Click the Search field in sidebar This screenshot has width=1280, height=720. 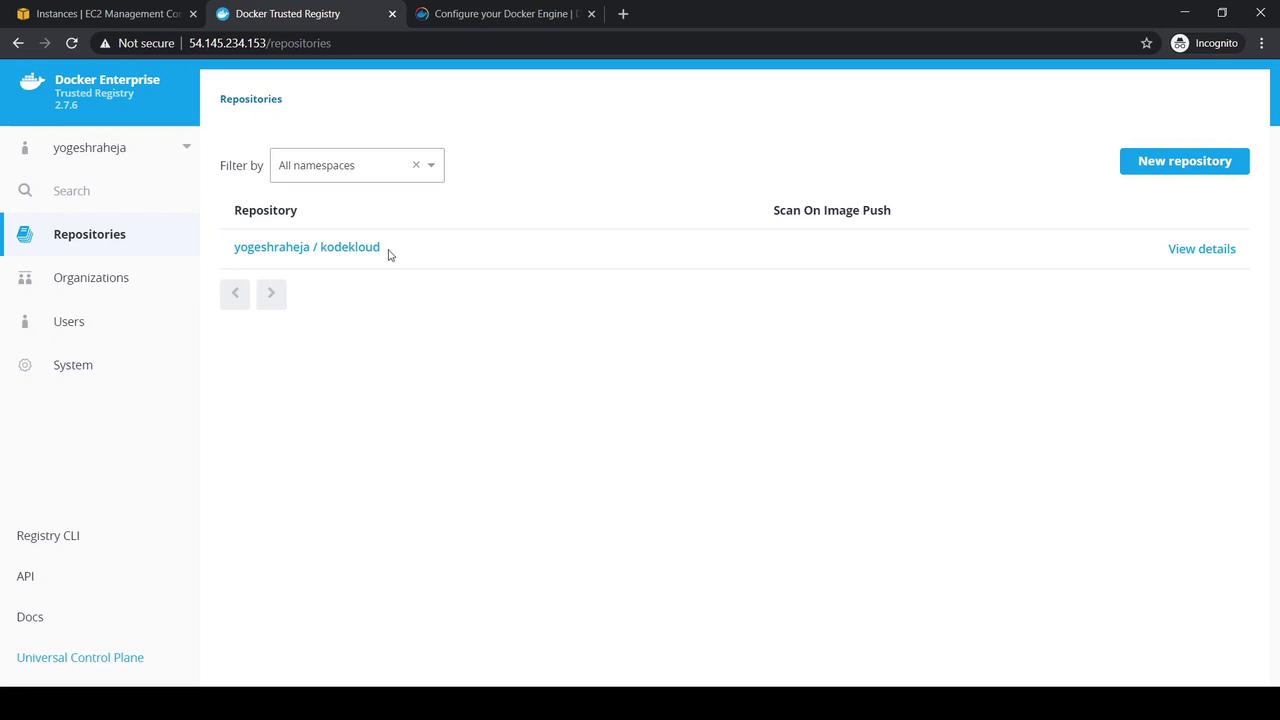click(100, 190)
